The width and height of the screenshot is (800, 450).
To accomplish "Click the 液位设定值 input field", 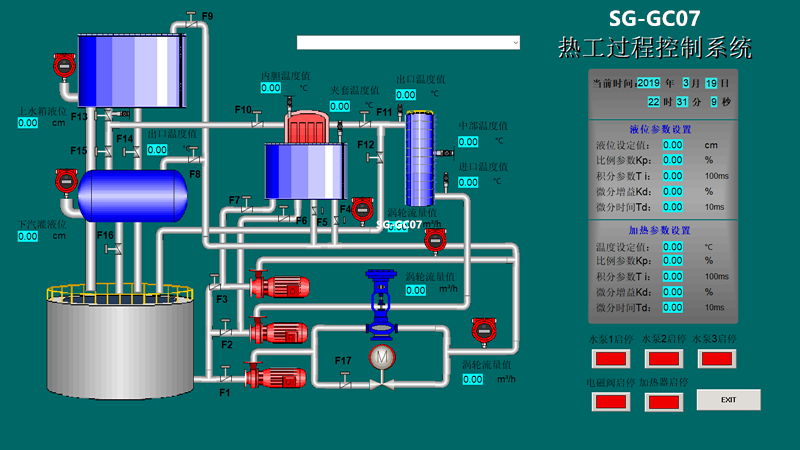I will 673,145.
